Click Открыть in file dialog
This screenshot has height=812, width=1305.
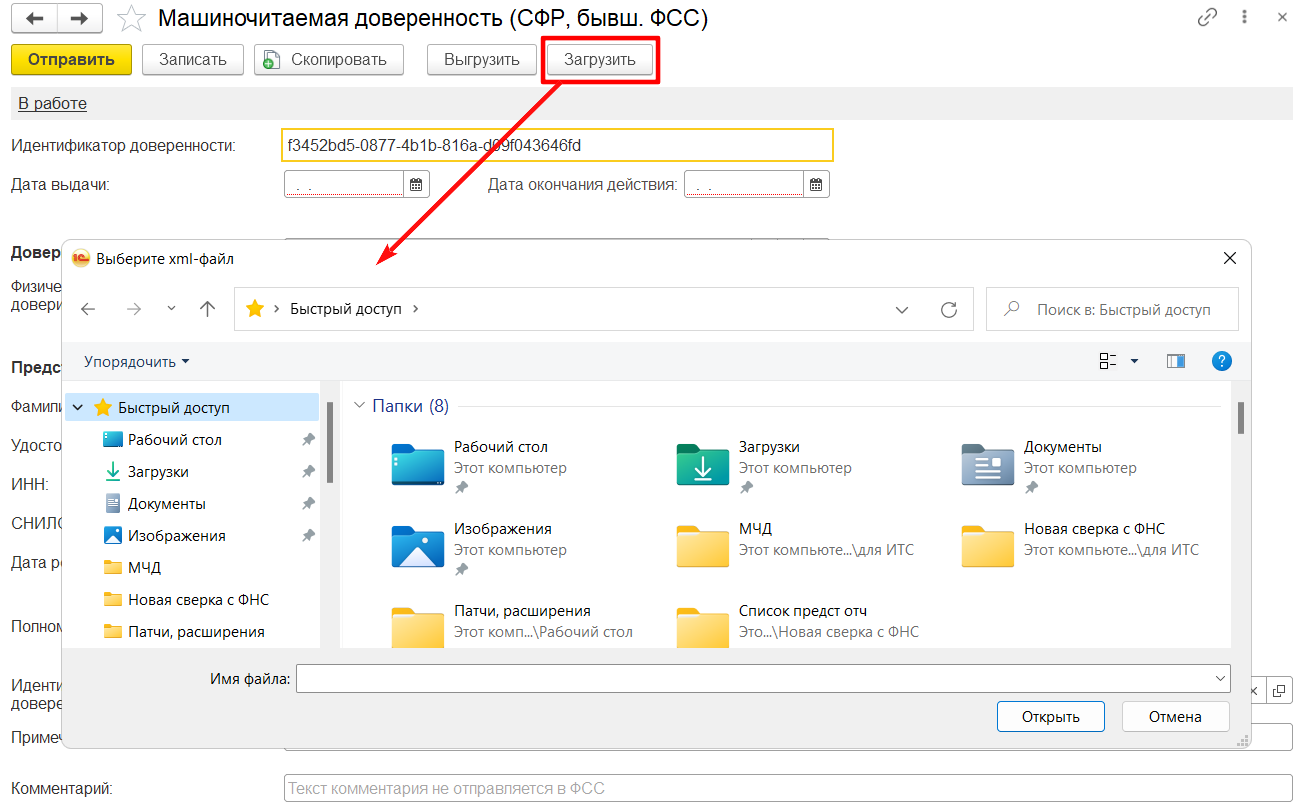point(1051,716)
